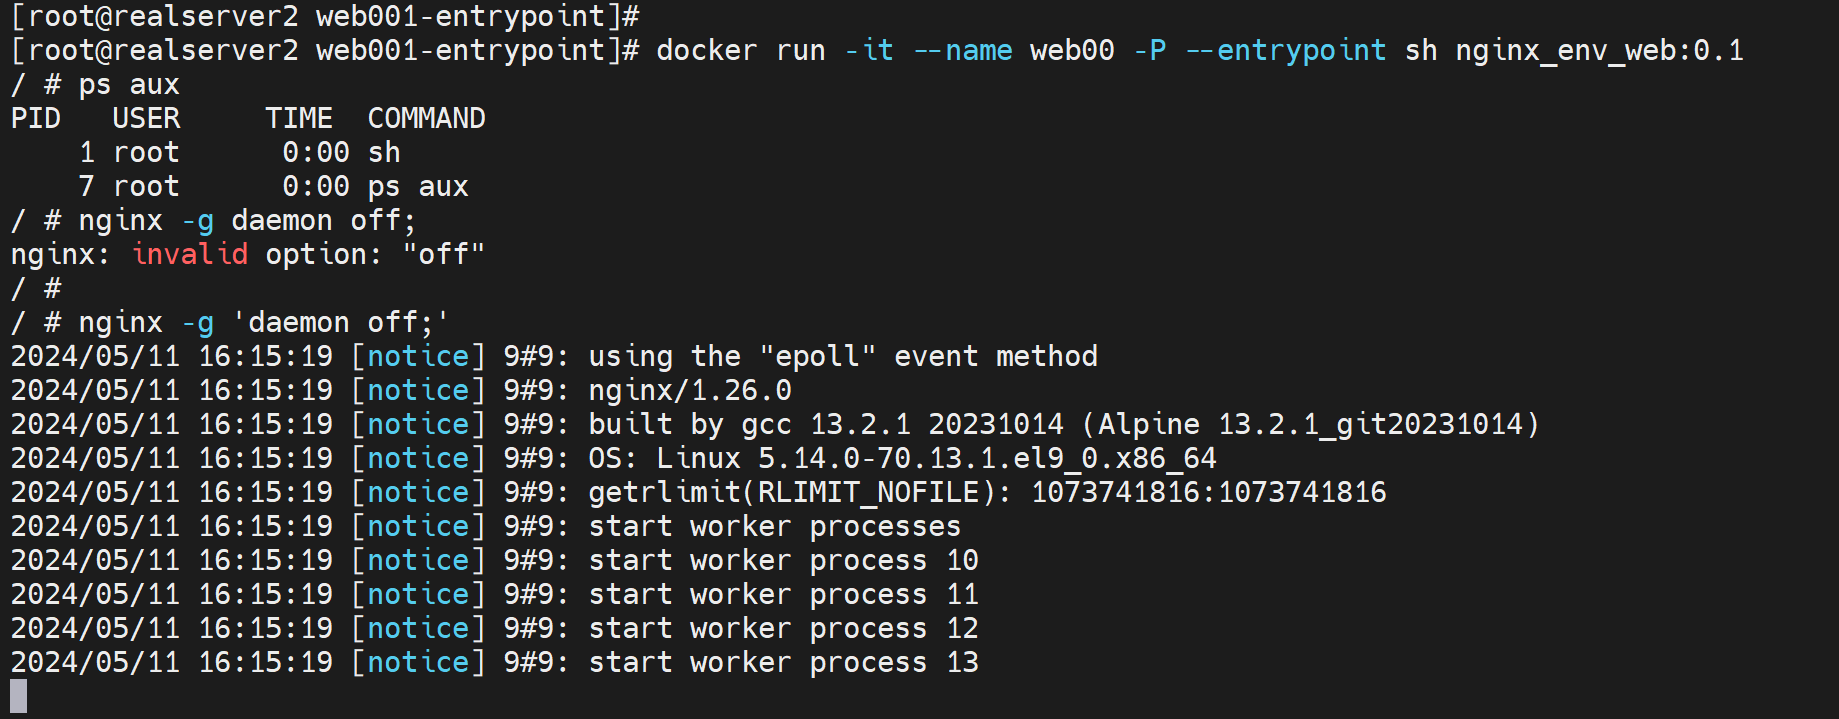Click the "--entrypoint" option in docker command

pos(1285,51)
